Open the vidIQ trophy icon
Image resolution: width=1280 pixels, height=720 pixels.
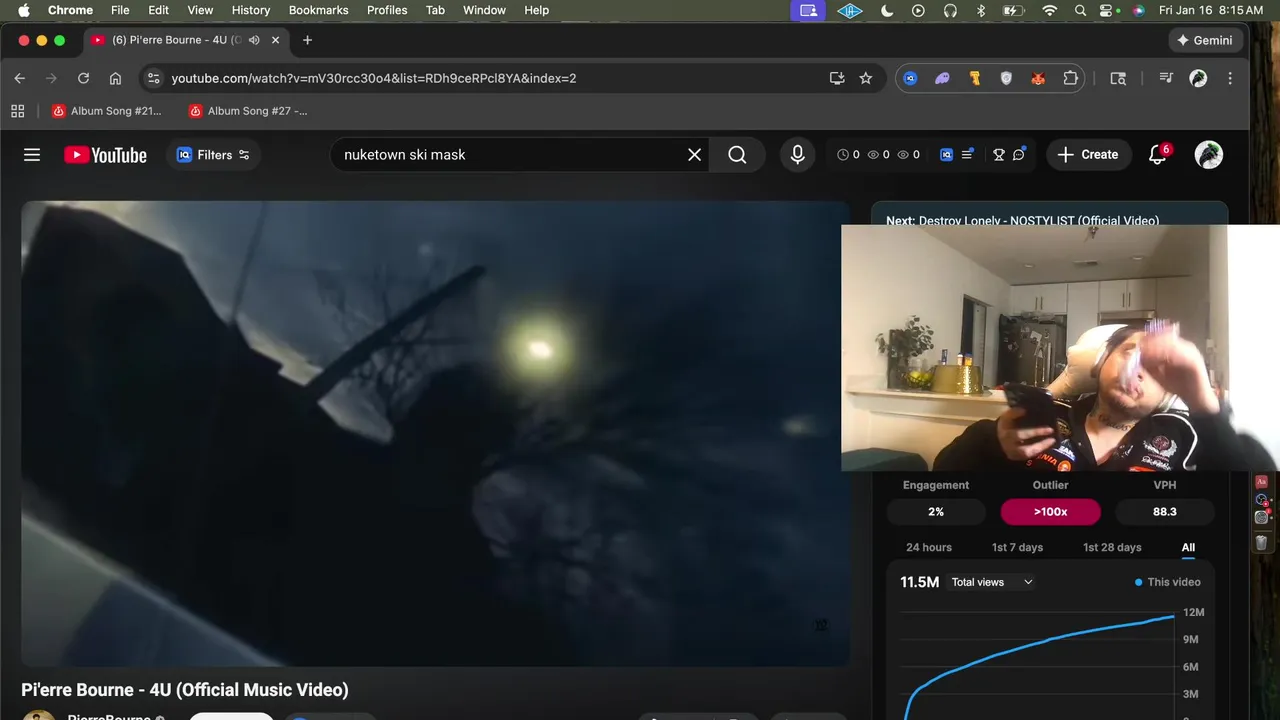point(998,155)
